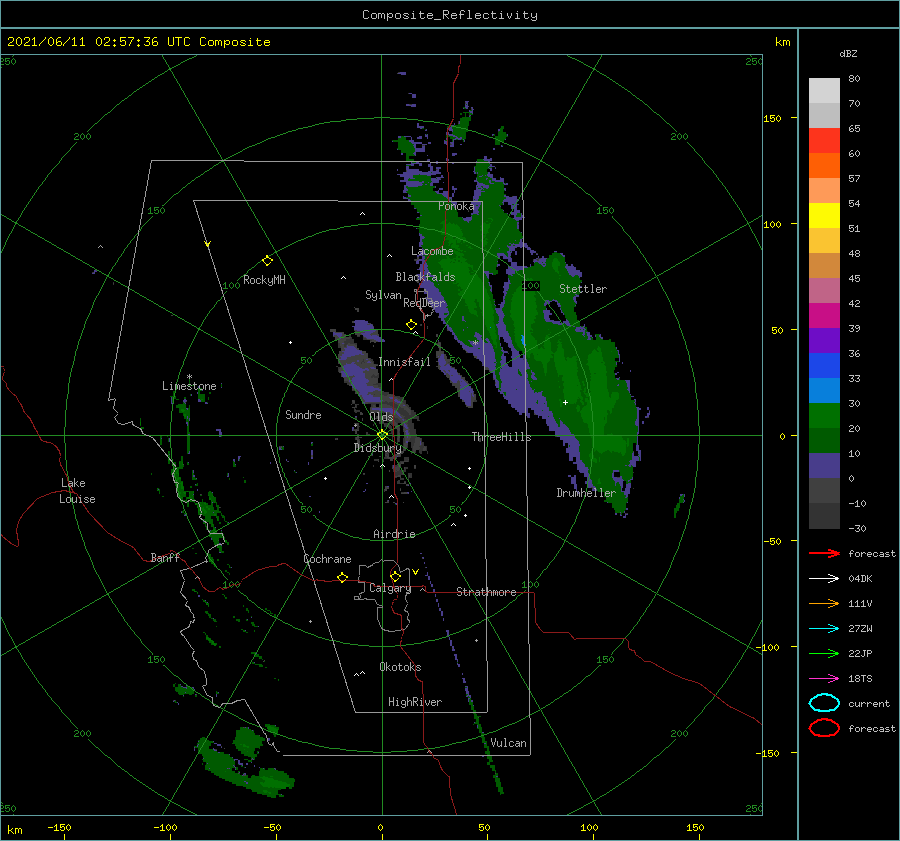
Task: Click the yellow radar-center diamond at Didsbury
Action: click(382, 435)
